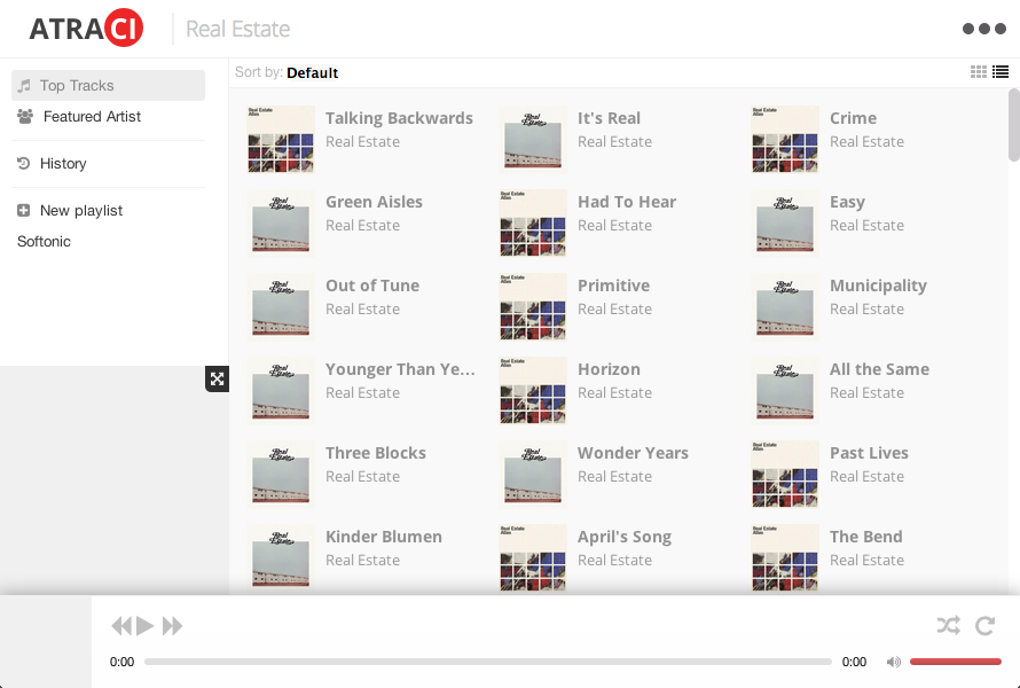Screen dimensions: 1020x688
Task: Click April's Song album cover
Action: pos(533,558)
